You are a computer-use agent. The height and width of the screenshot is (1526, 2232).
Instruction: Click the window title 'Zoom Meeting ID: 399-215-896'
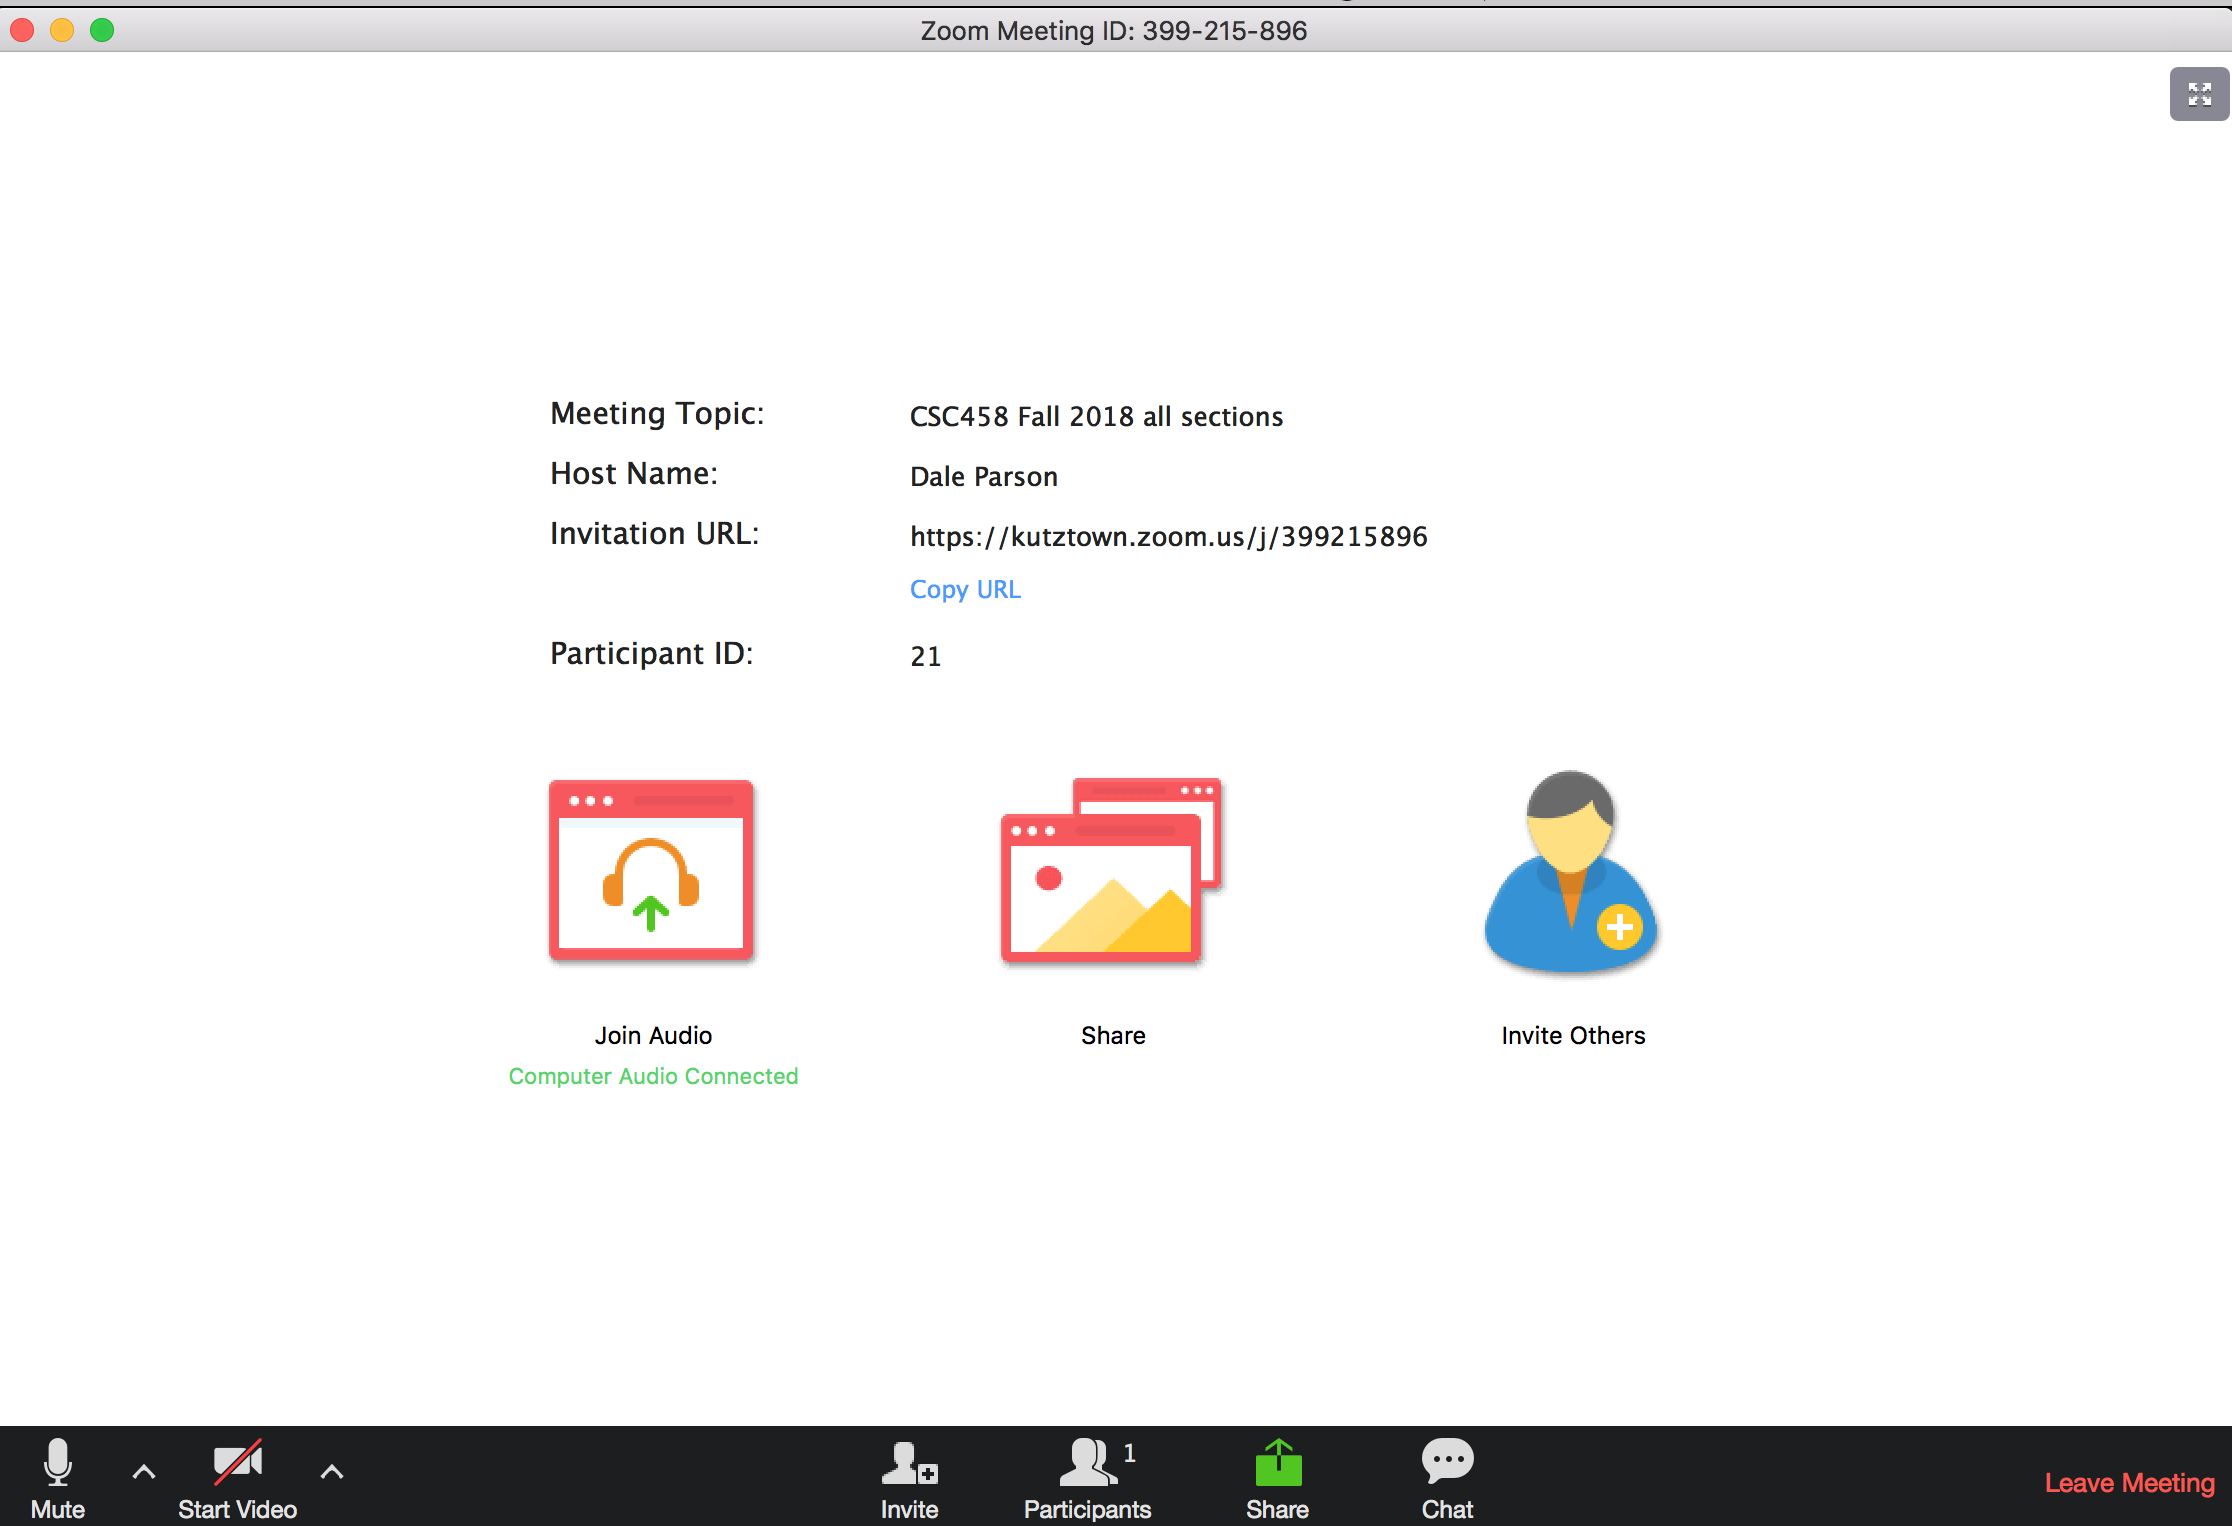[x=1114, y=31]
